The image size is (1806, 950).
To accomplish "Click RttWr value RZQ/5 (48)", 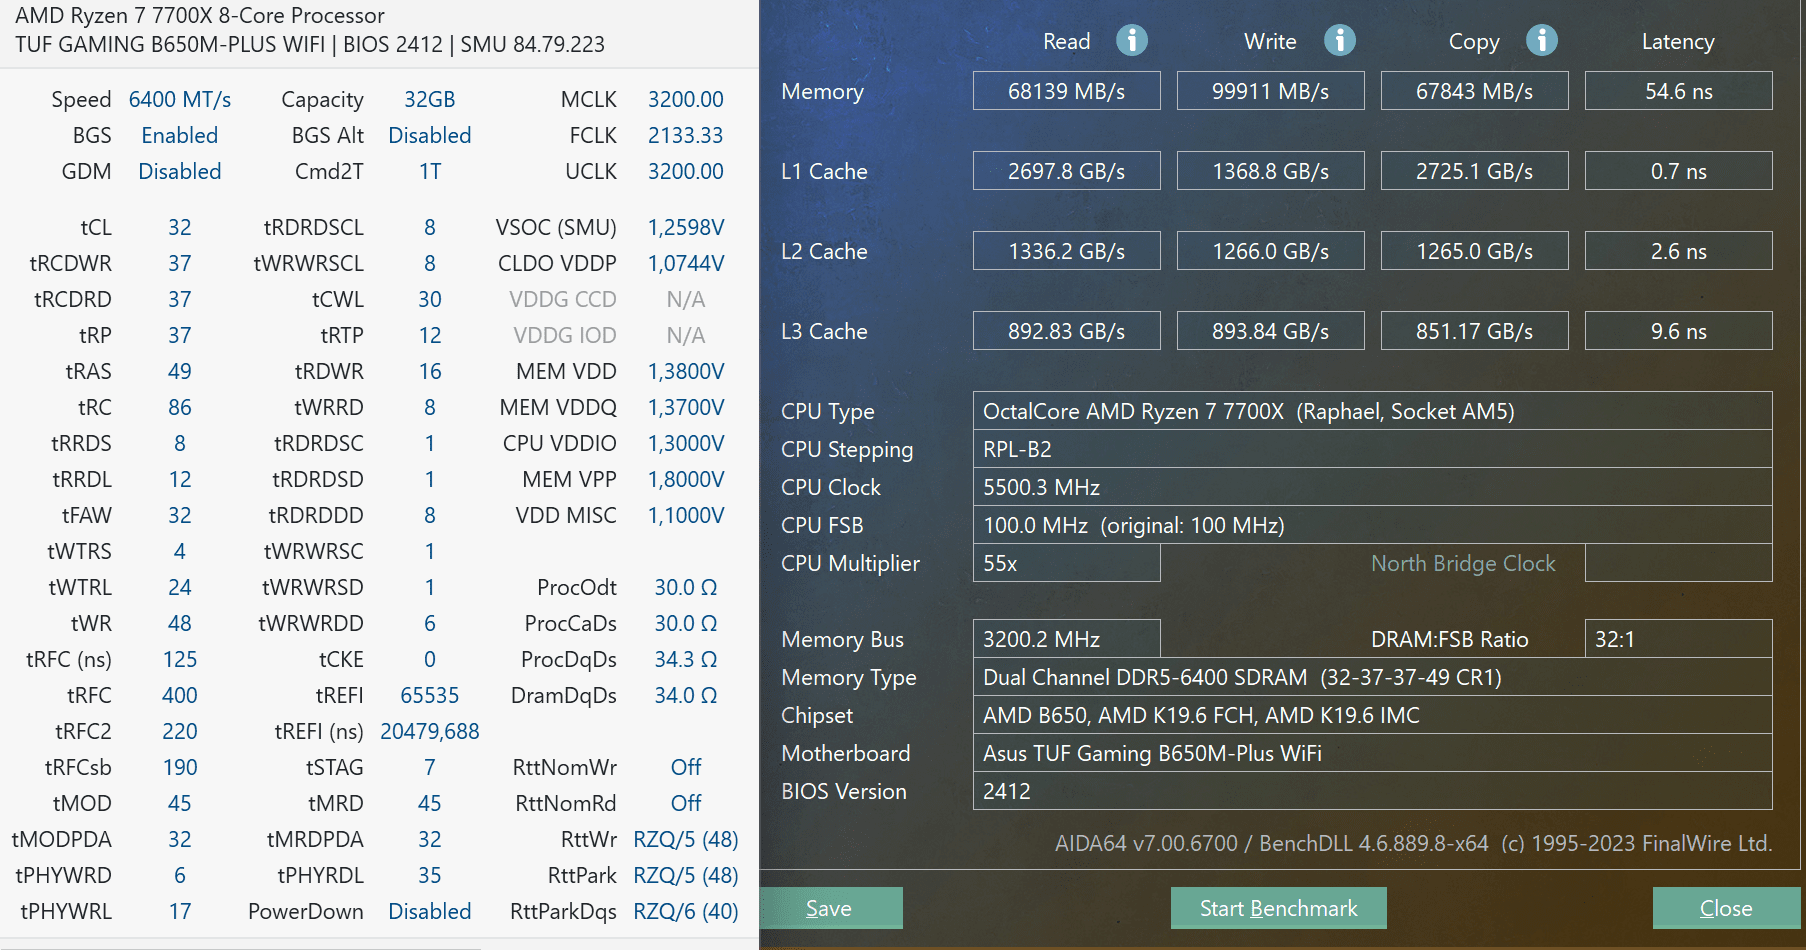I will pos(686,839).
